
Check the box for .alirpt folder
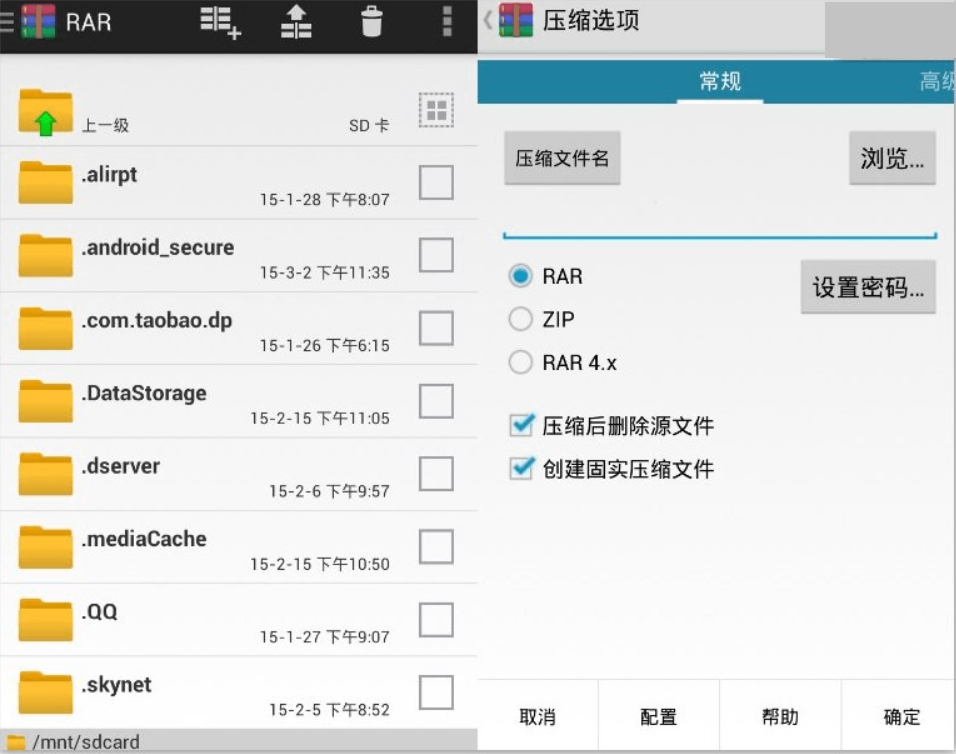436,183
